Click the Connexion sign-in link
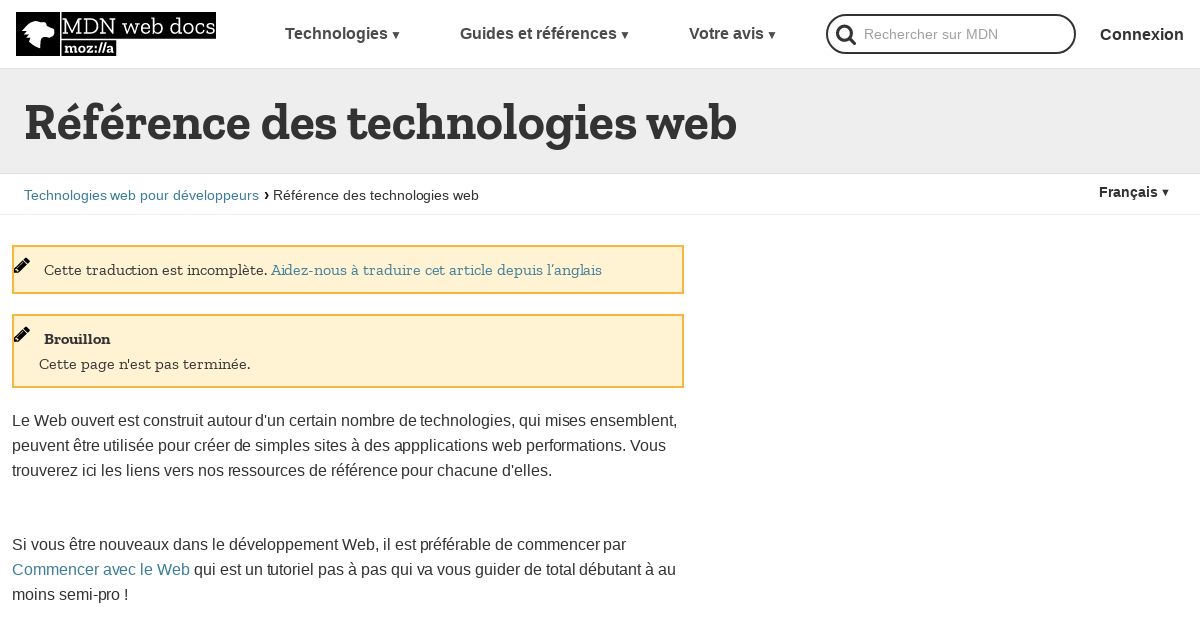Image resolution: width=1200 pixels, height=630 pixels. coord(1142,34)
